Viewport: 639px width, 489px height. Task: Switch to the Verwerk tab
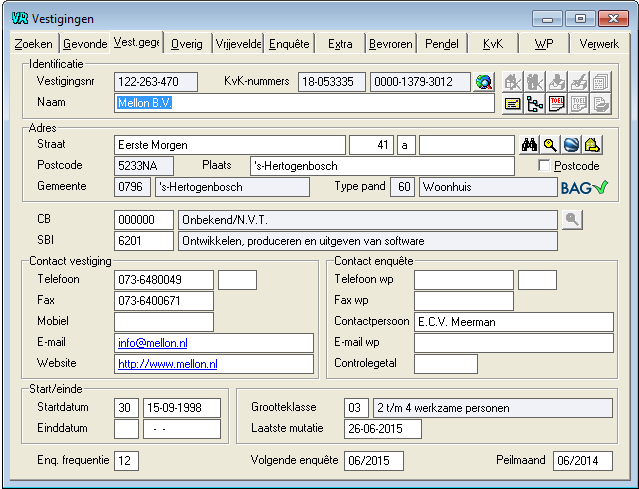click(599, 44)
